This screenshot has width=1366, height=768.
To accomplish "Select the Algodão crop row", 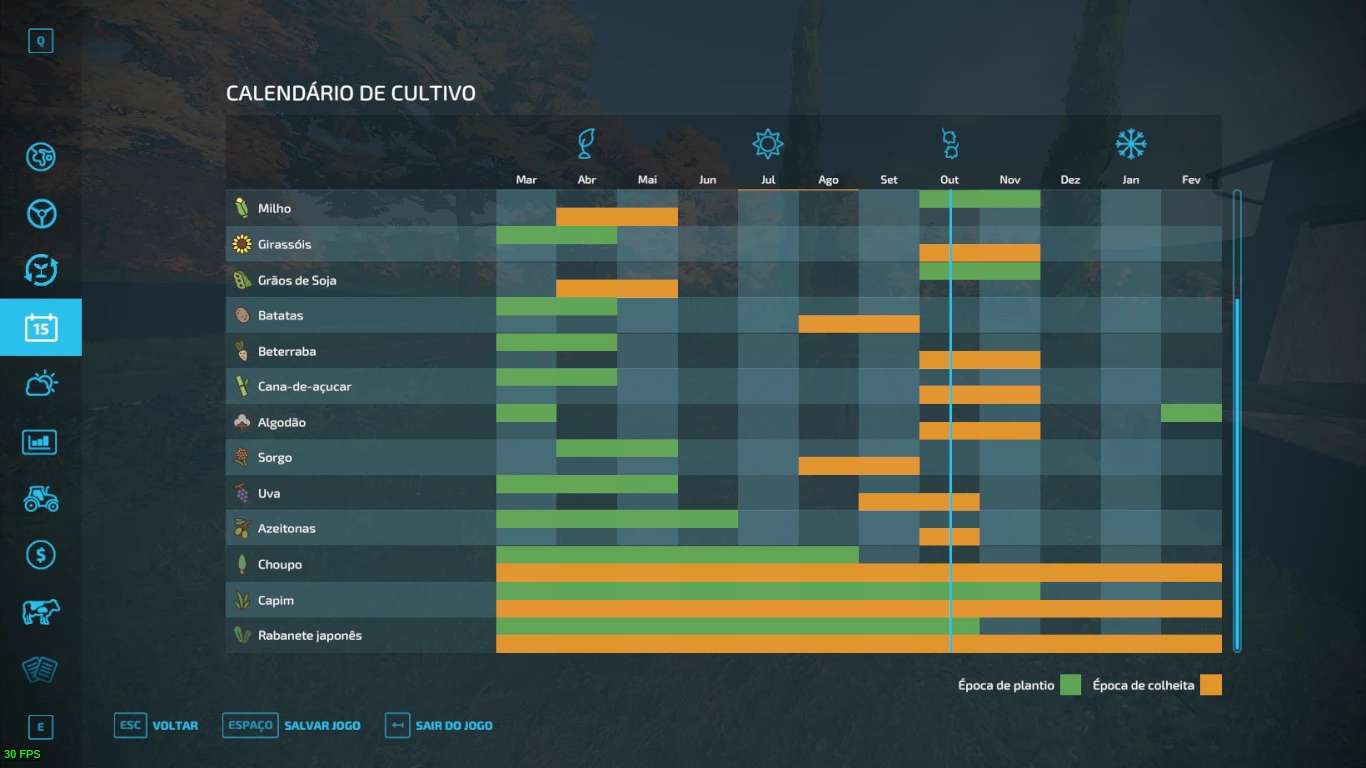I will [x=281, y=422].
